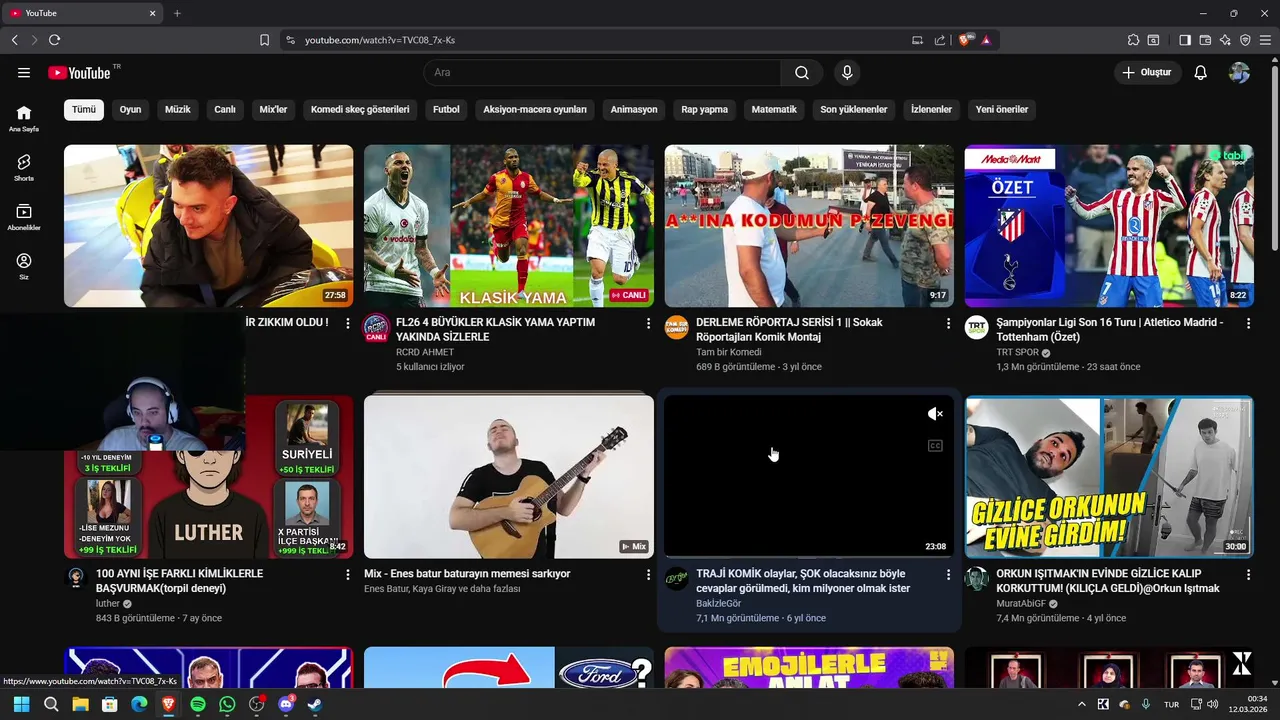The image size is (1280, 720).
Task: Open the GİZLİCE ORKUNUN EVİNE GİRDİM thumbnail
Action: (1109, 477)
